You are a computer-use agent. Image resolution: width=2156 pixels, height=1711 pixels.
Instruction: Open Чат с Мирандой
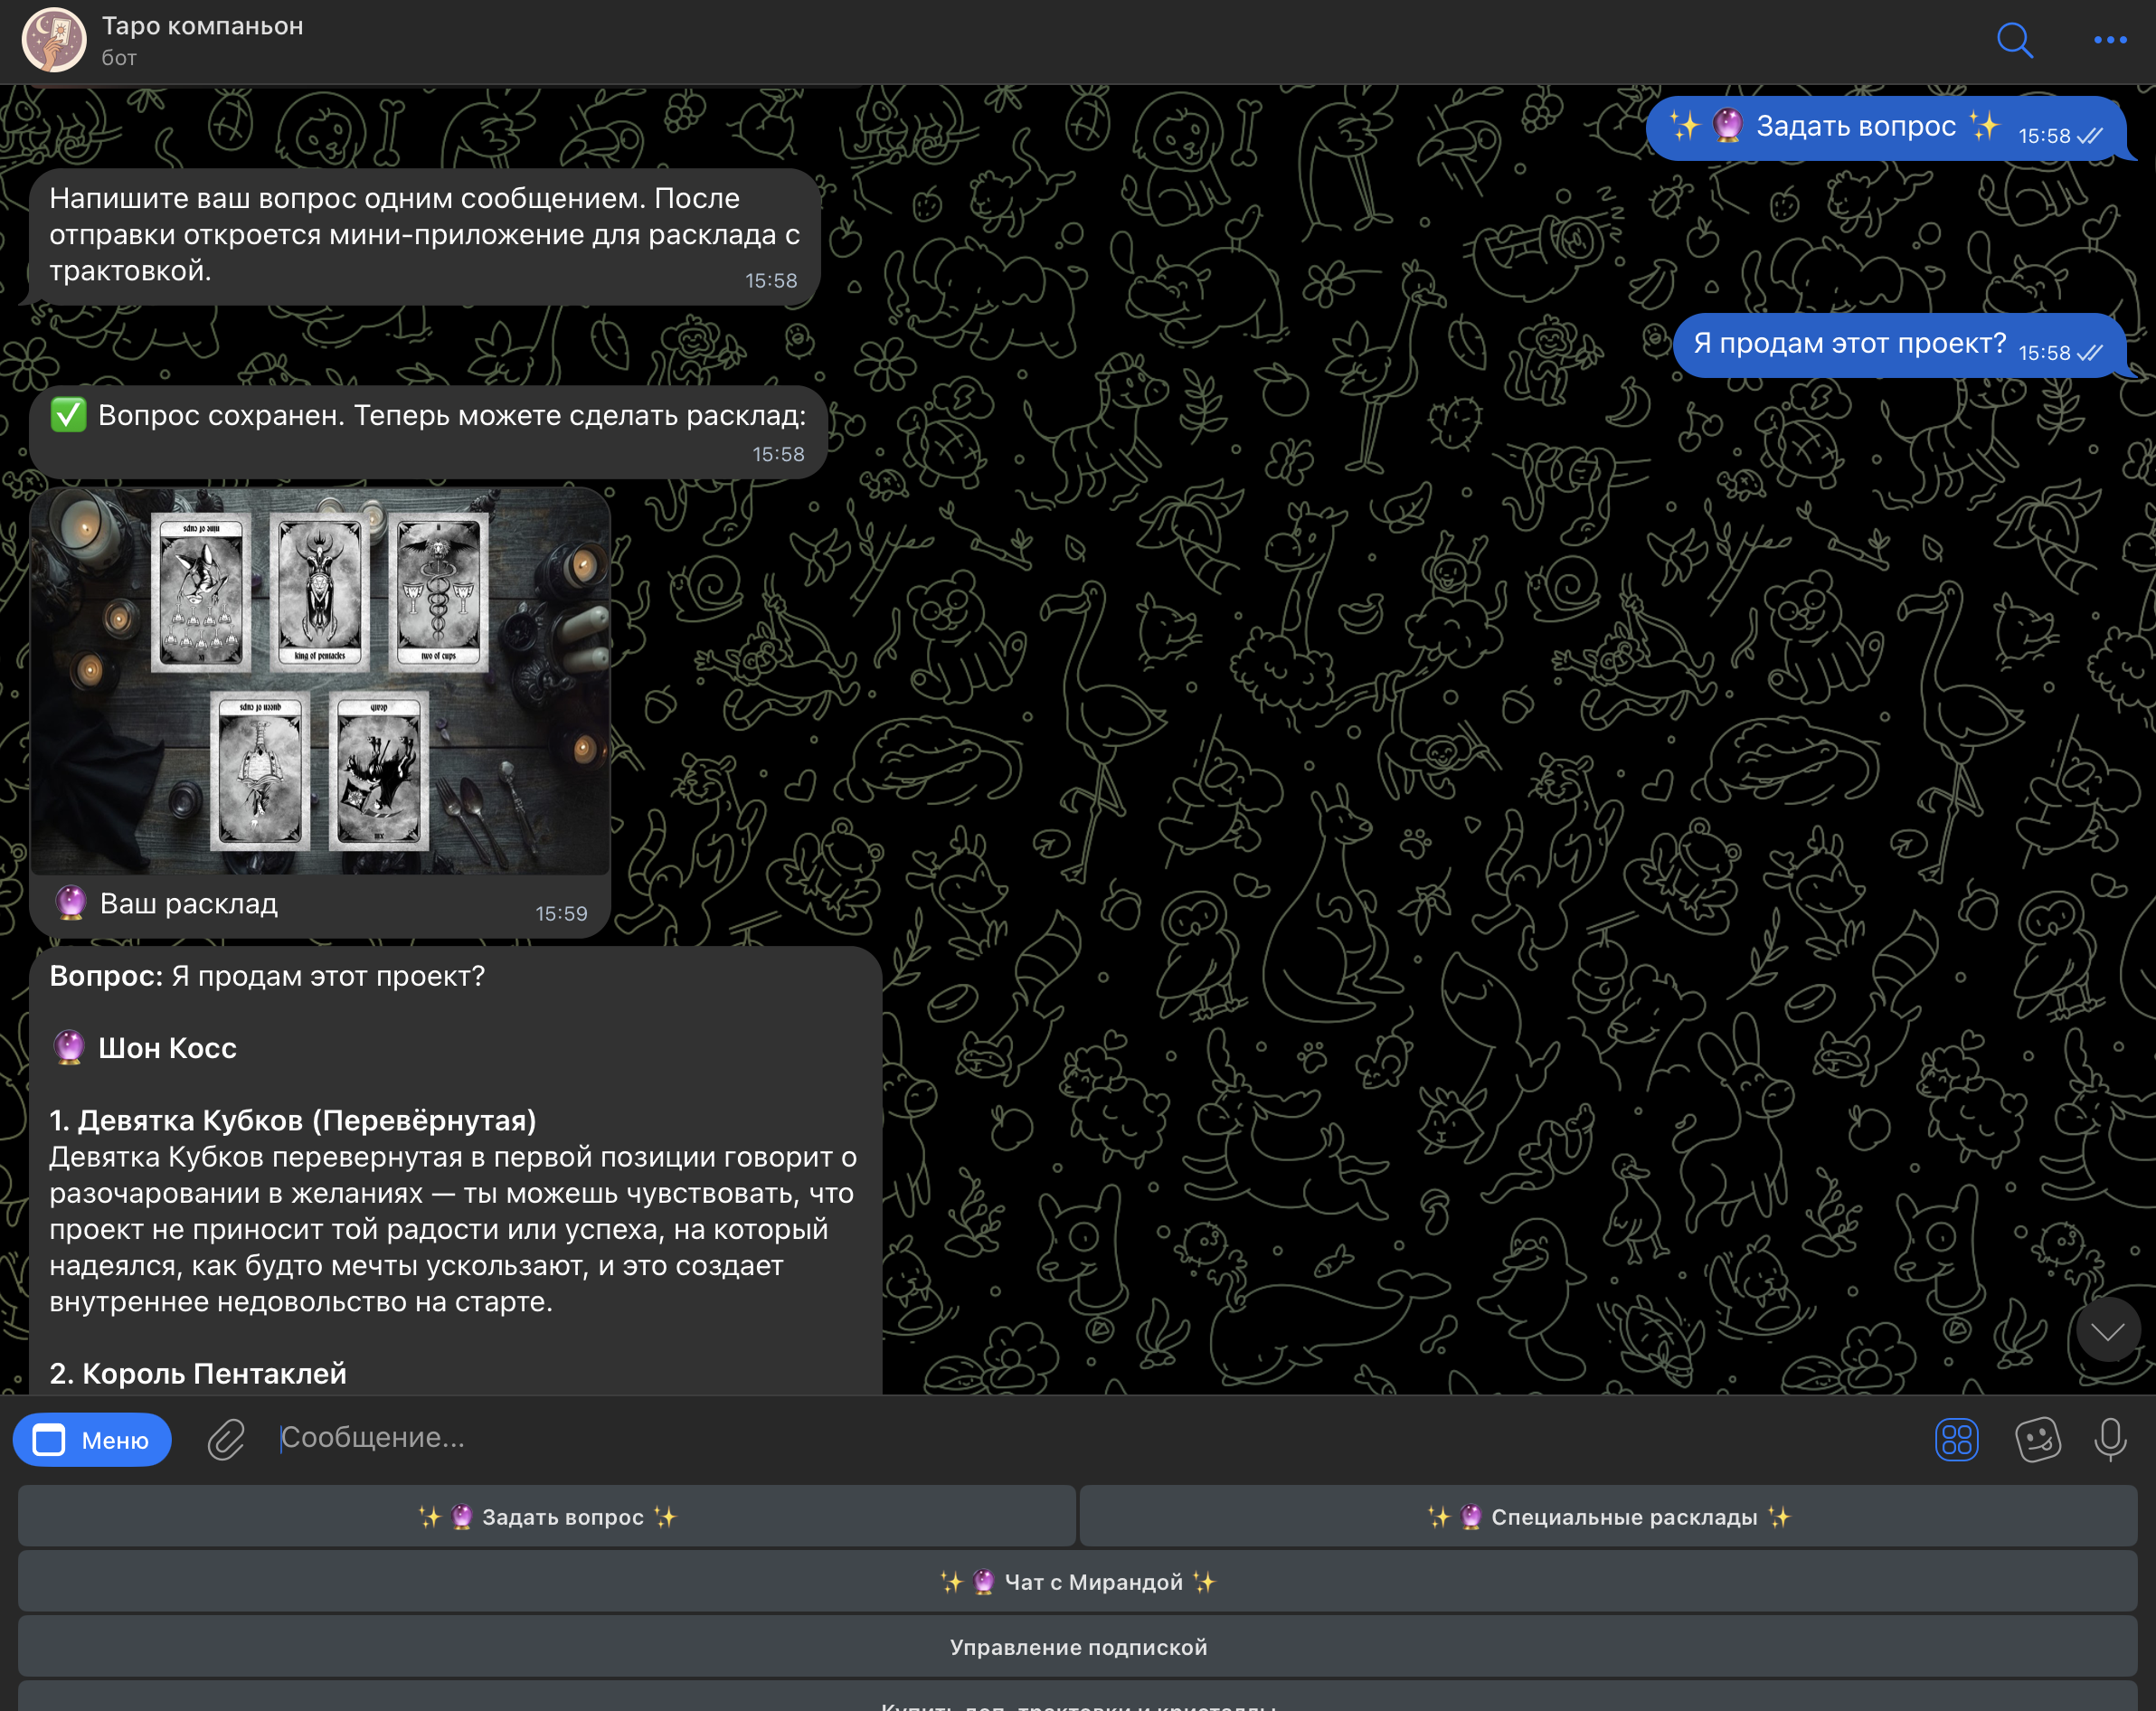1077,1582
